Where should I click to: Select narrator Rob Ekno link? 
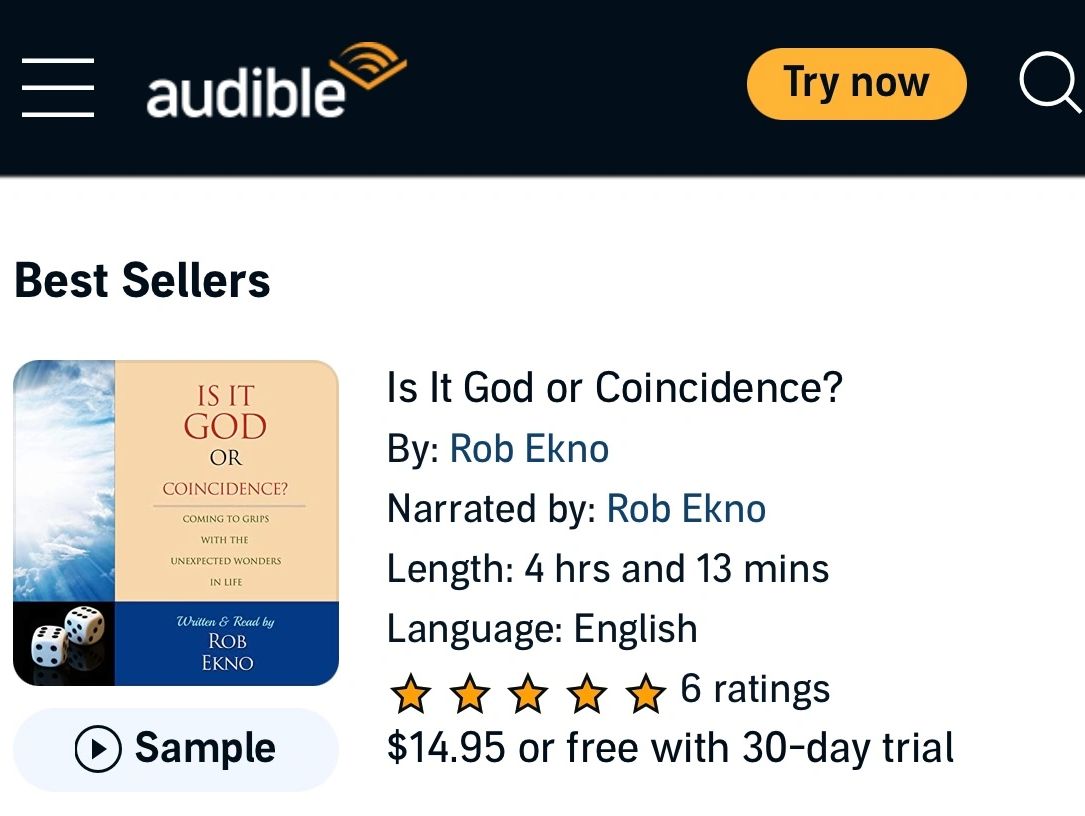point(686,509)
